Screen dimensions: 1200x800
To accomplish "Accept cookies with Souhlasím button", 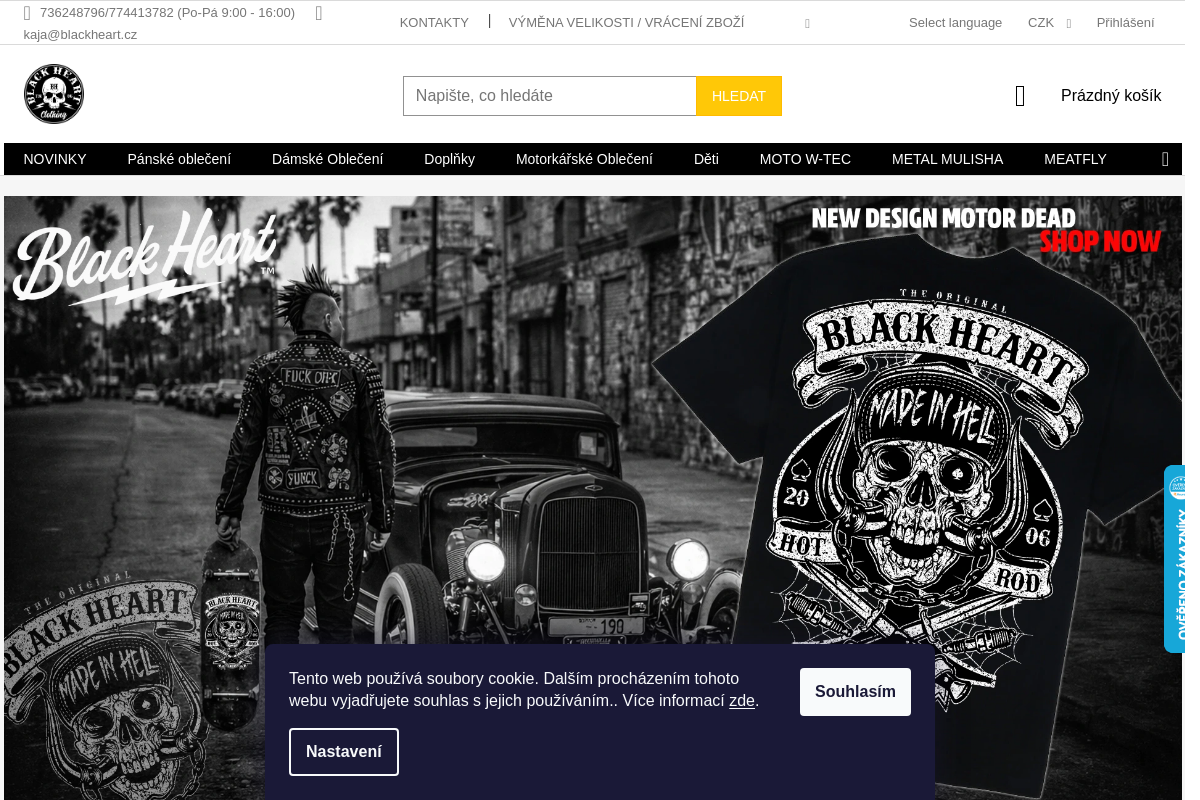I will coord(855,692).
